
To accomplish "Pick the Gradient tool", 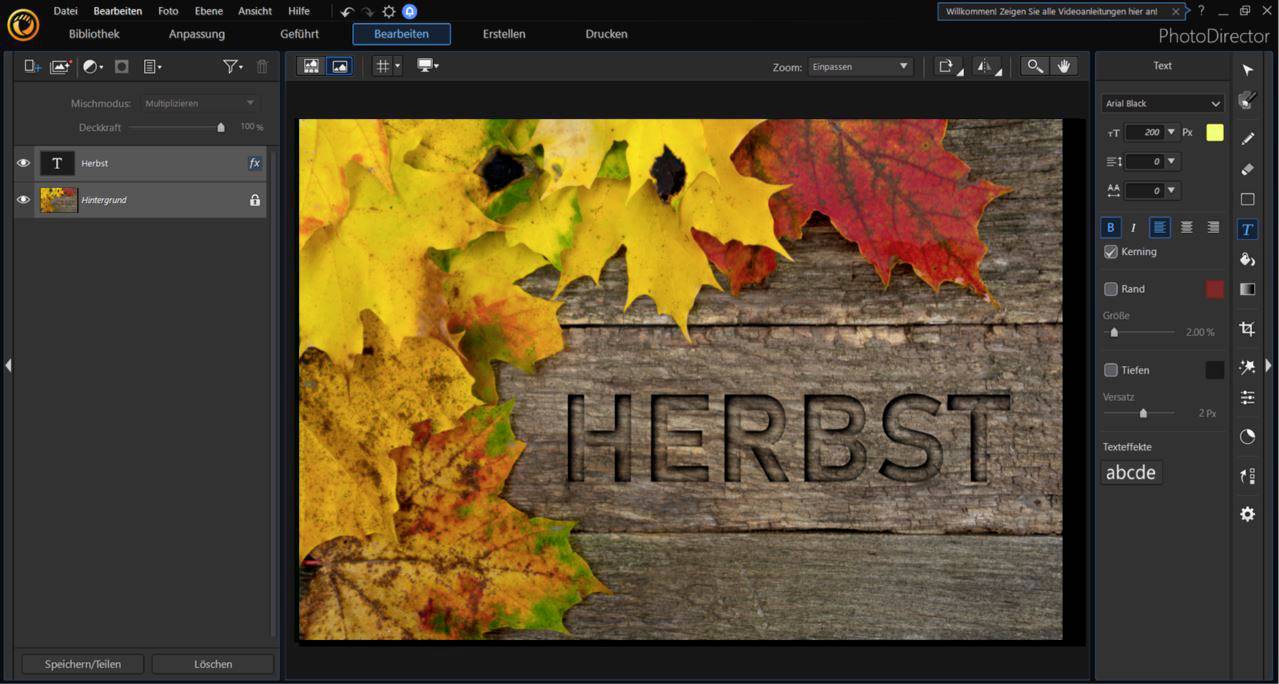I will point(1247,289).
